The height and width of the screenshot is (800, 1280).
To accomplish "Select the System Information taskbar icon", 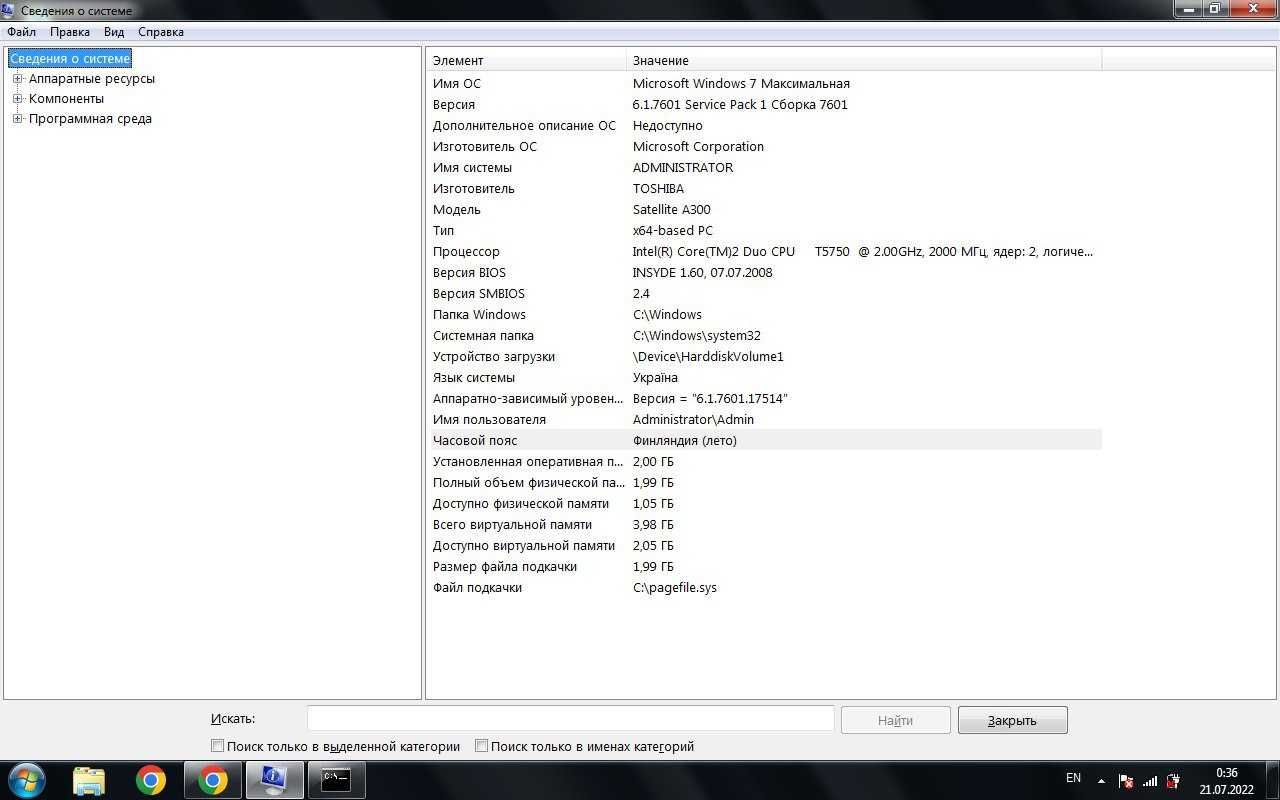I will 274,780.
